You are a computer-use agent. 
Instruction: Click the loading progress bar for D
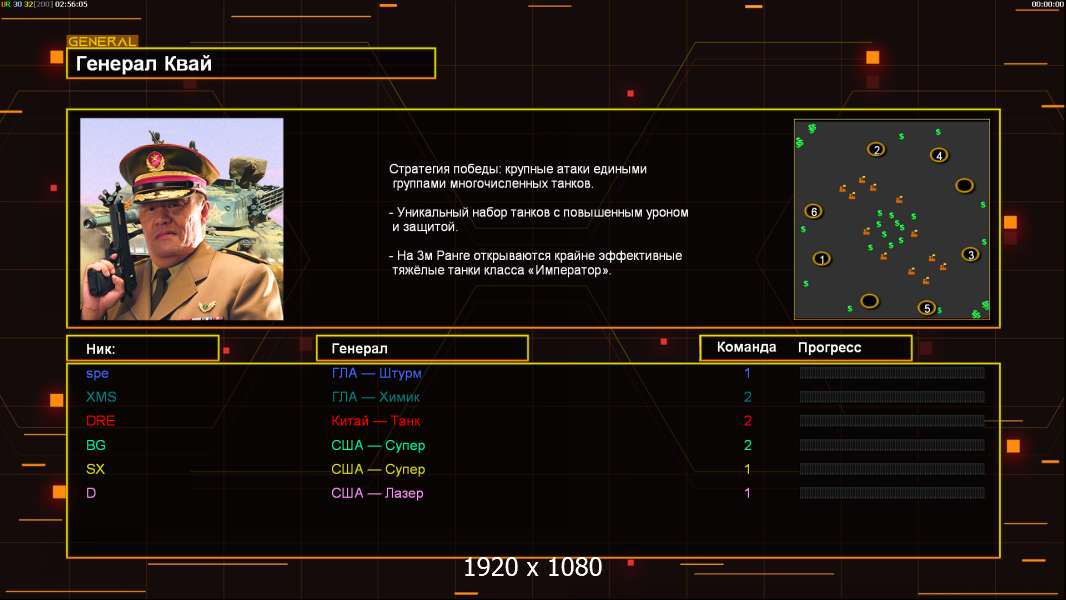click(x=892, y=493)
